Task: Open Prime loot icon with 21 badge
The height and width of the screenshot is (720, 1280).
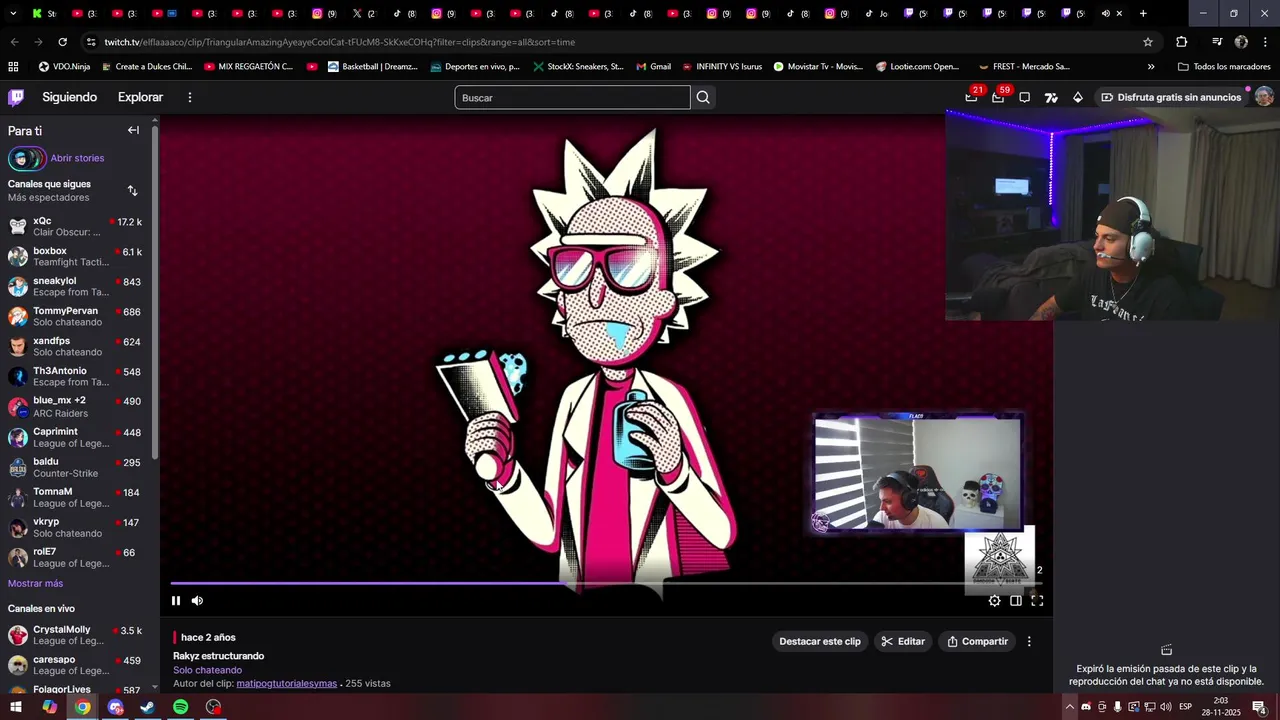Action: 971,97
